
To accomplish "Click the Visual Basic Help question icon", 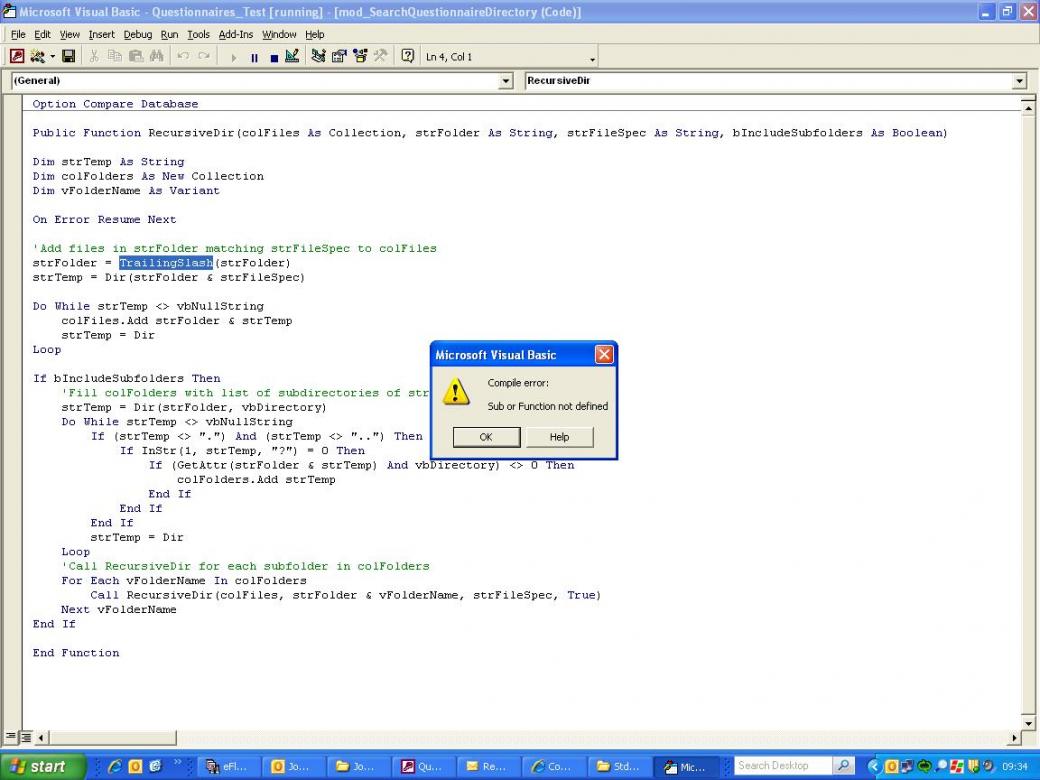I will [407, 56].
